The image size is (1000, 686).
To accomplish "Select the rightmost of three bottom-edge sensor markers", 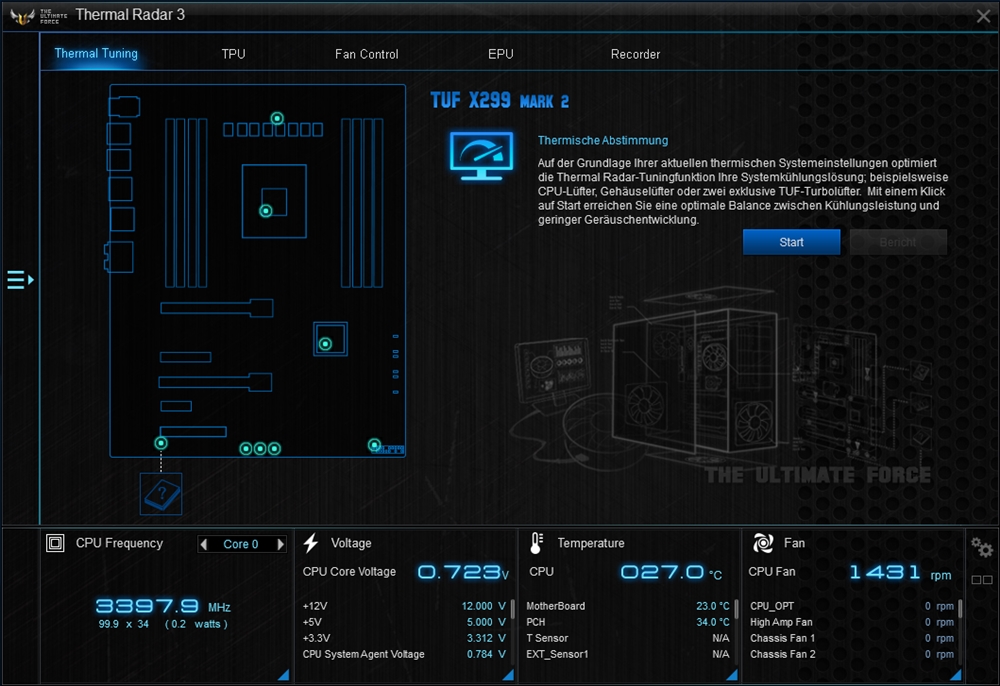I will click(x=274, y=449).
